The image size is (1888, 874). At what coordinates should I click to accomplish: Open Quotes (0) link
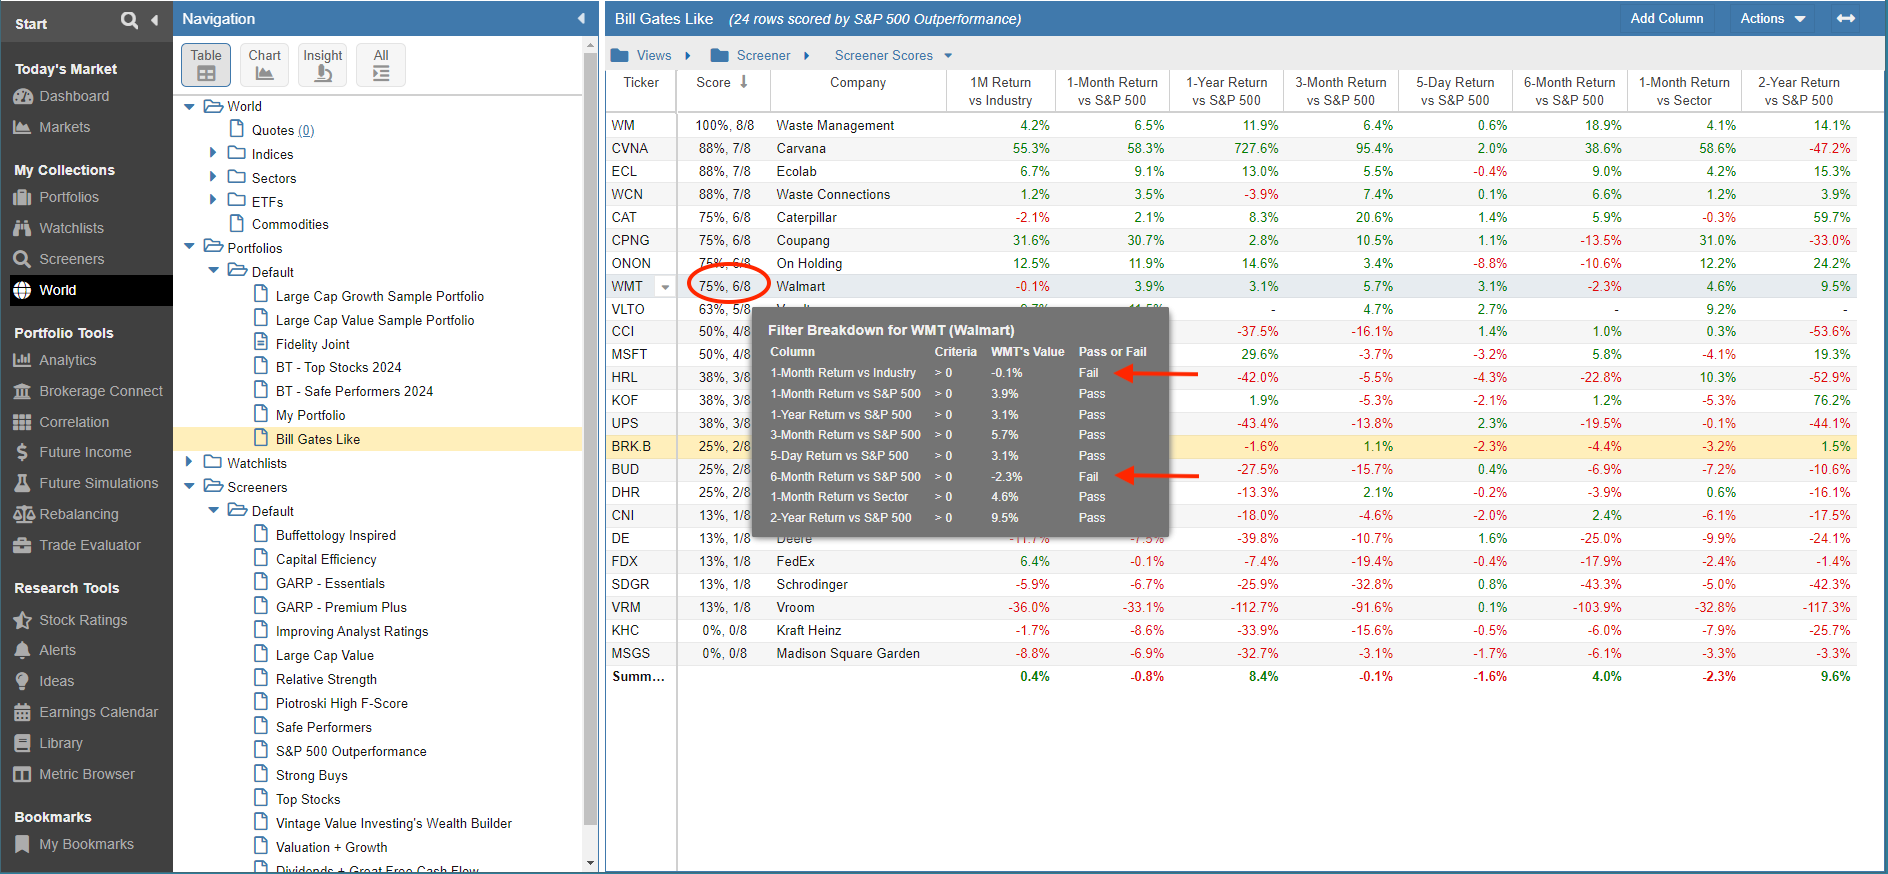click(x=306, y=131)
